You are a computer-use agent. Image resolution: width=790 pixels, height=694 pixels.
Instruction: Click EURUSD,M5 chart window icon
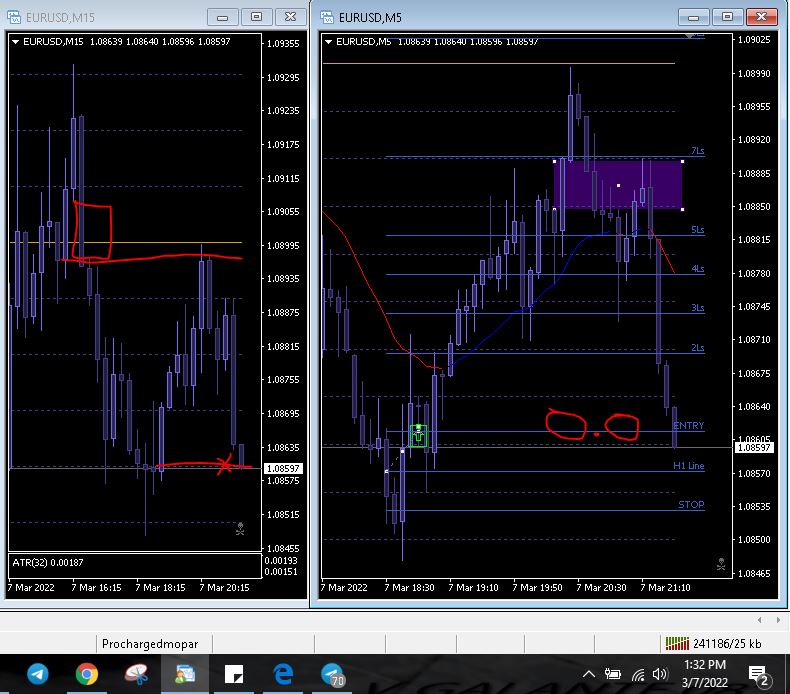click(327, 17)
